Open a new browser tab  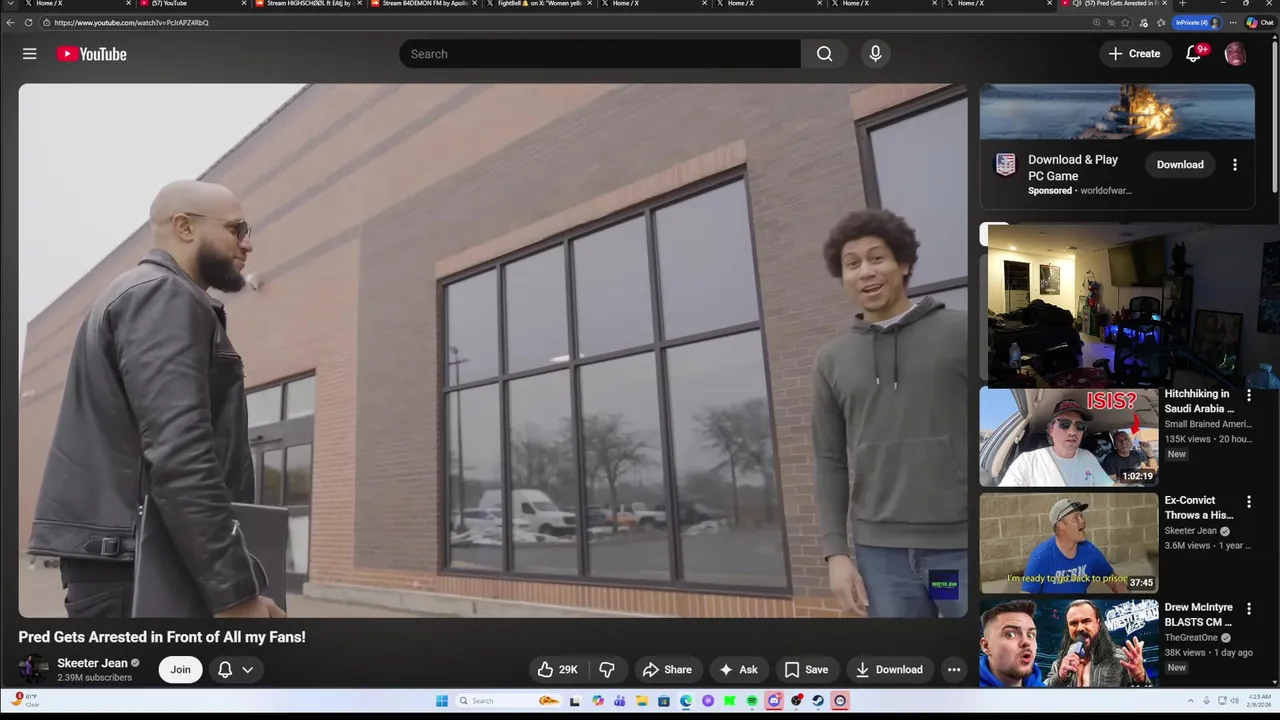click(x=1182, y=4)
